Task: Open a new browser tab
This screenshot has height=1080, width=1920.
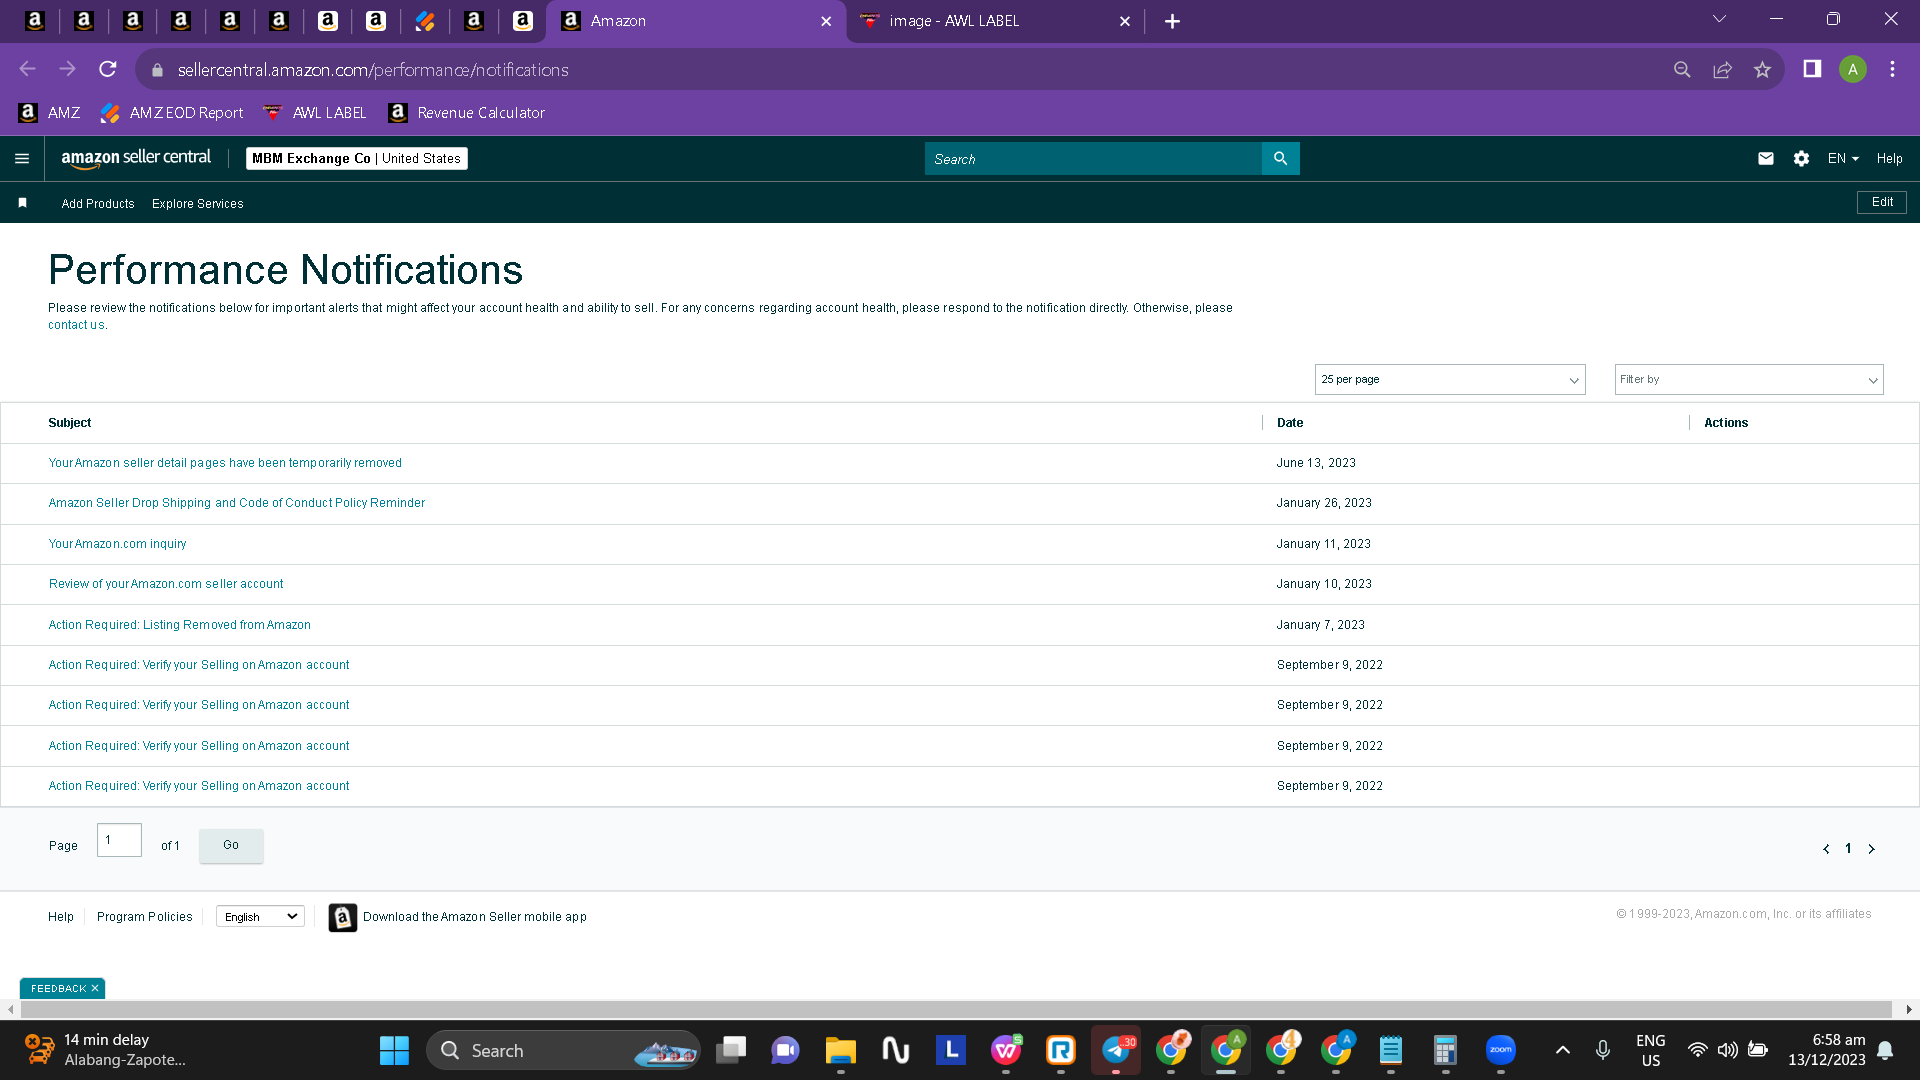Action: coord(1172,21)
